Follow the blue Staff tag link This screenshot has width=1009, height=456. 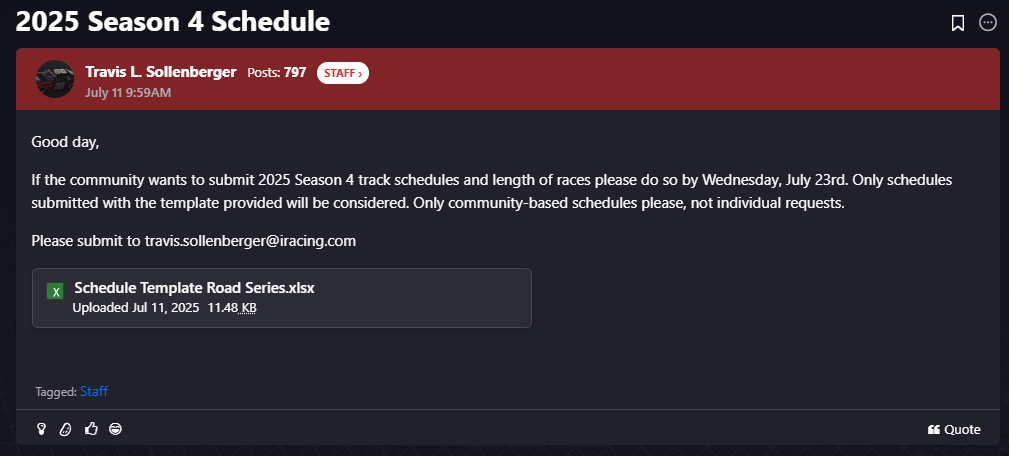click(94, 391)
